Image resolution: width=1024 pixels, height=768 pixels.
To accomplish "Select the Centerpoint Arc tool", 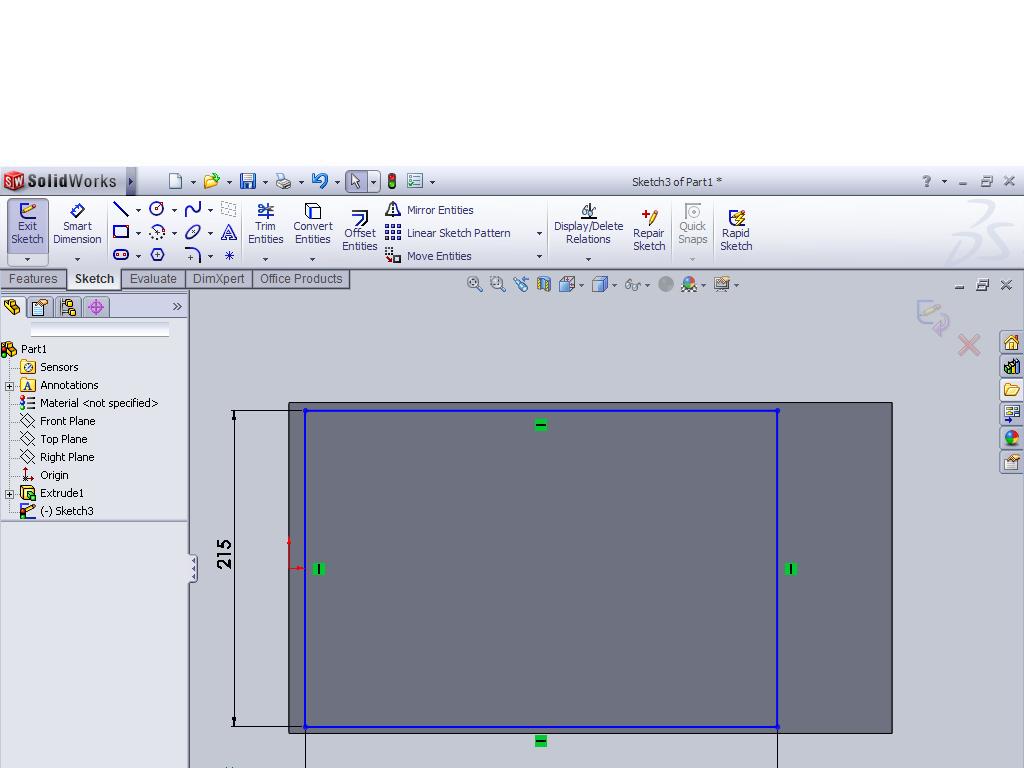I will pos(157,232).
